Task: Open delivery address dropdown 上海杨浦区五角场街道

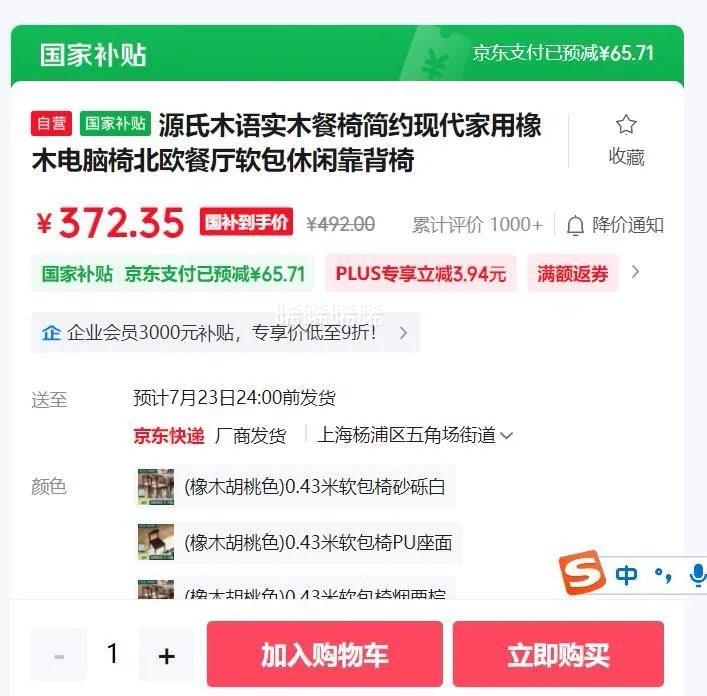Action: coord(415,435)
